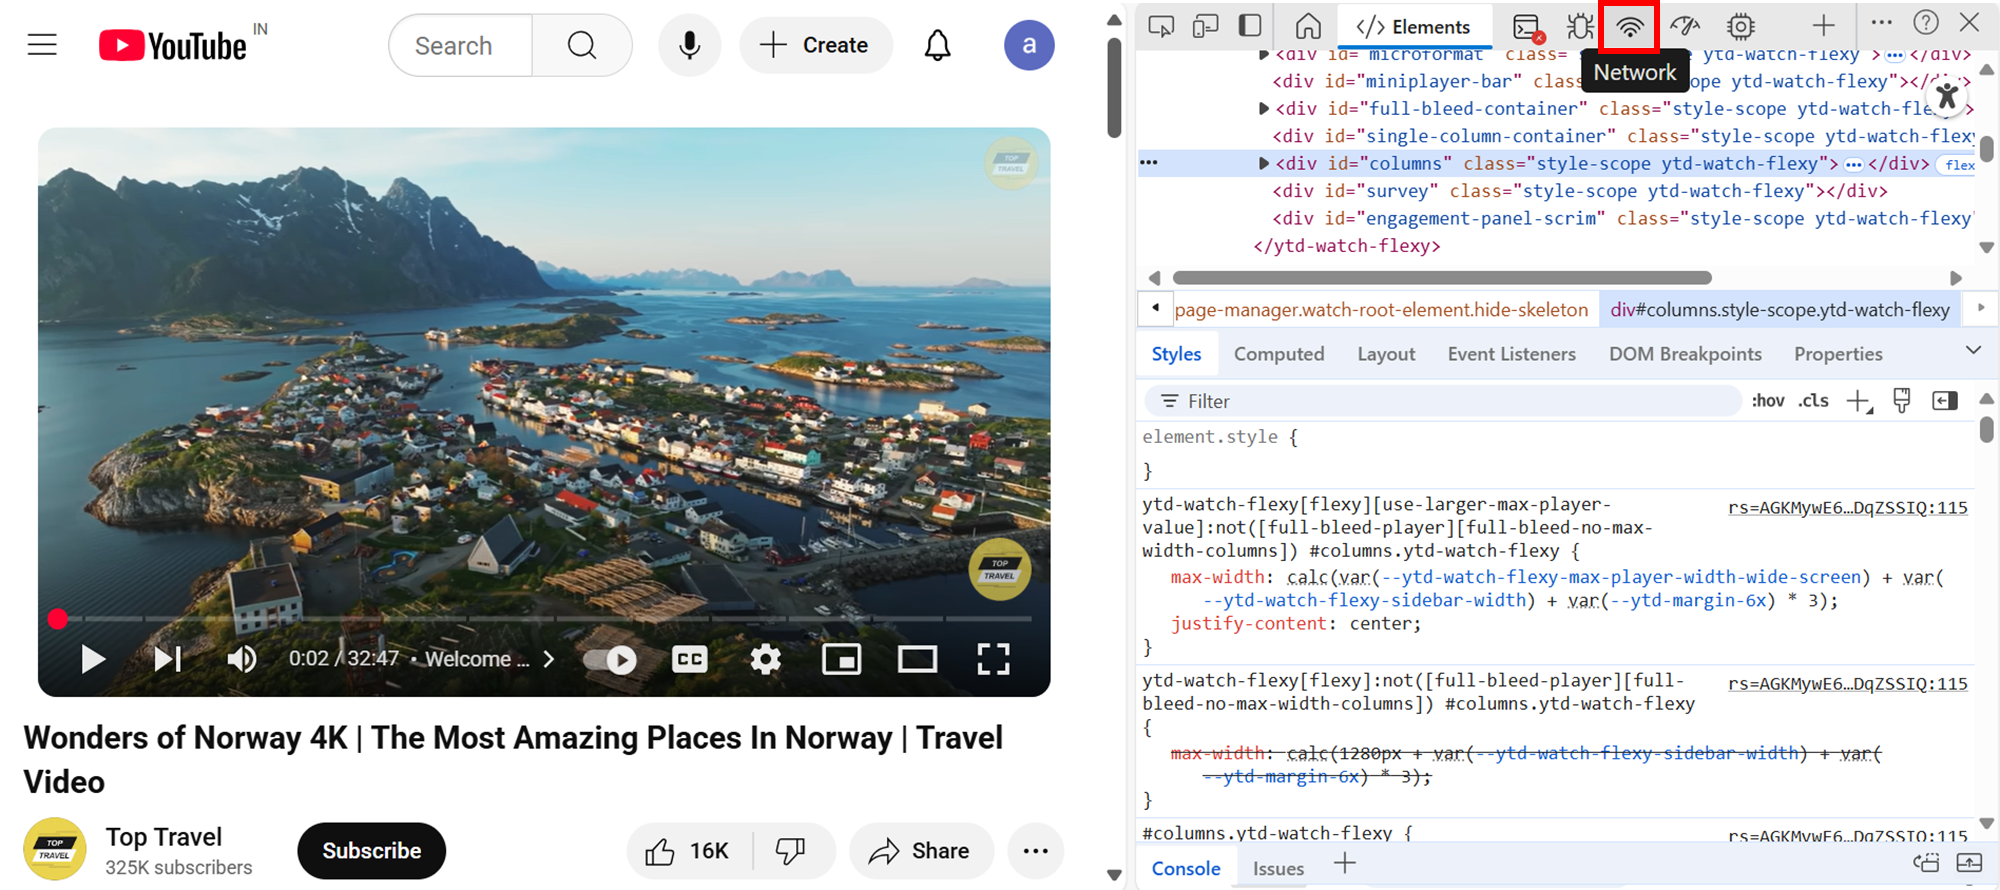The image size is (2000, 890).
Task: Open the first rs=AGKMywE6 stylesheet link
Action: click(x=1848, y=508)
